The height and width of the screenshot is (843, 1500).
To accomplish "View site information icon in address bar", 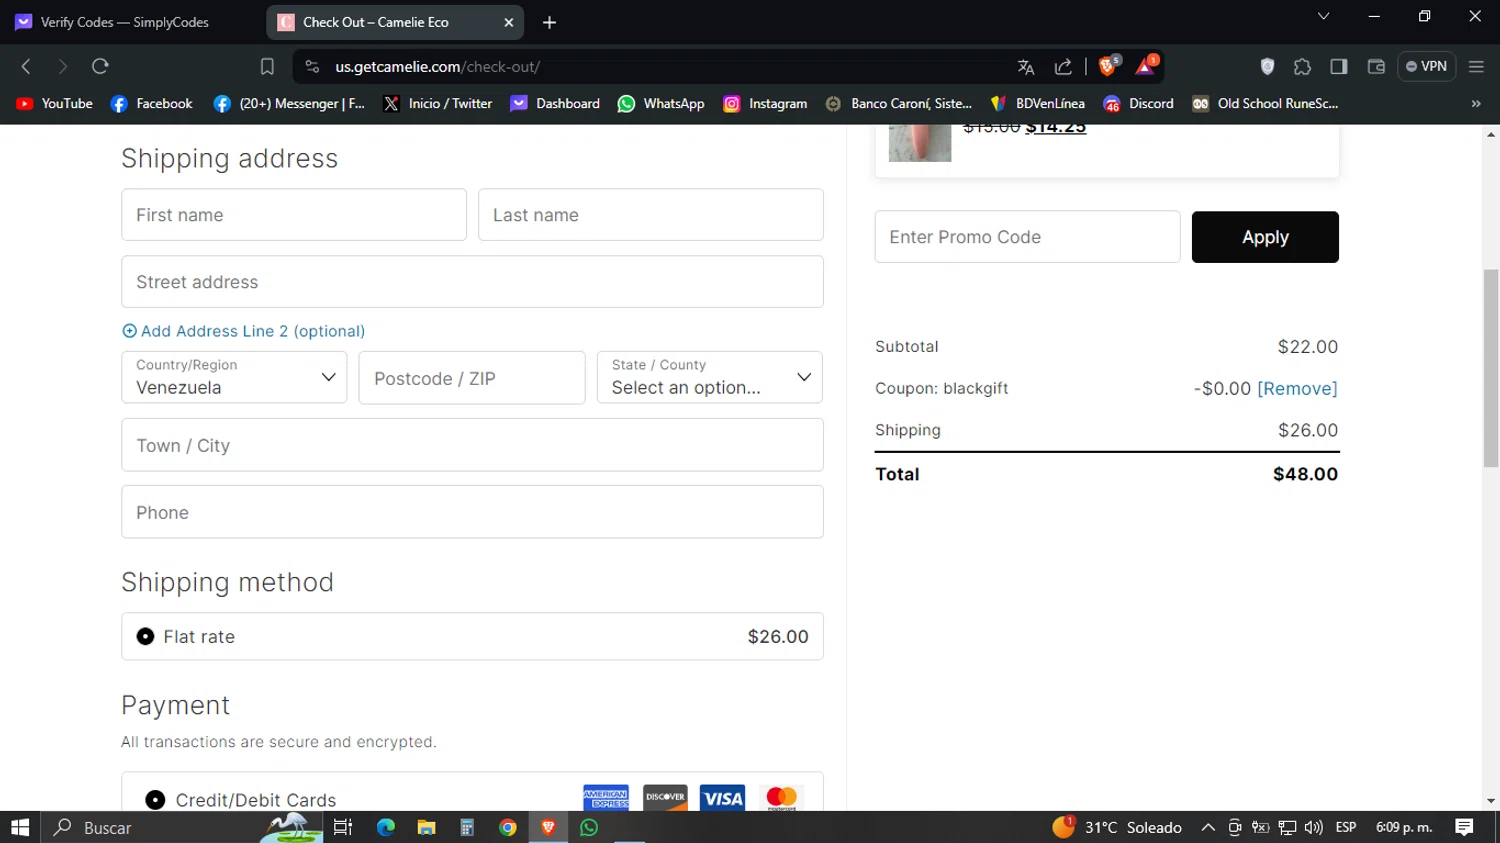I will tap(312, 67).
